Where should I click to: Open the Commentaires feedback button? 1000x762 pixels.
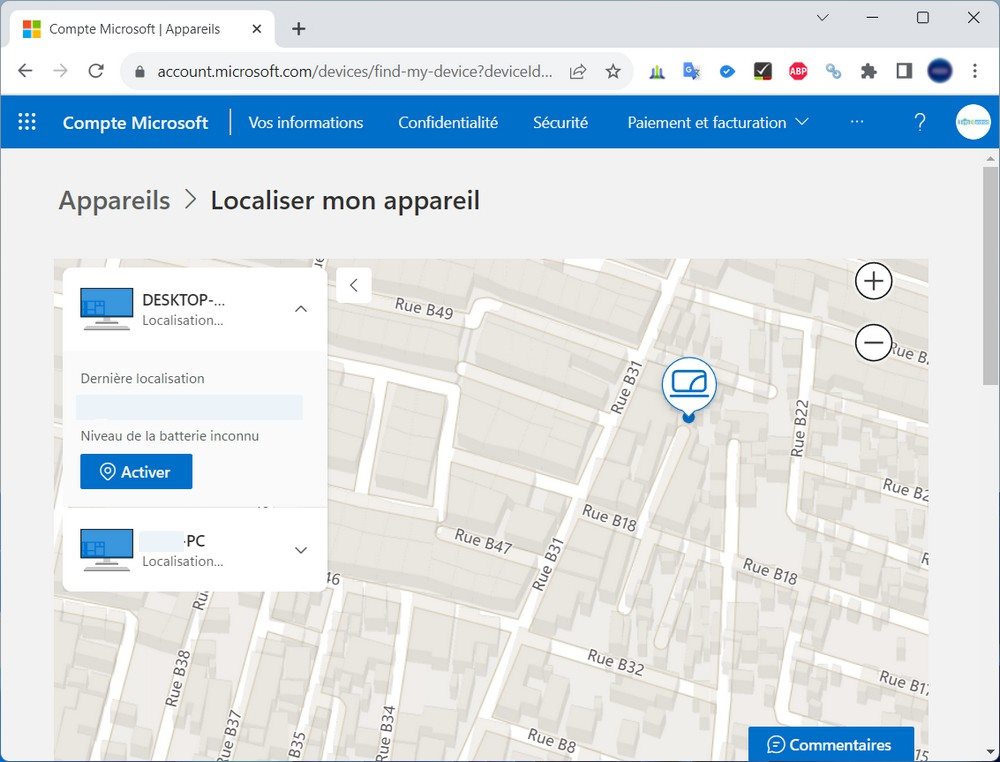click(830, 744)
